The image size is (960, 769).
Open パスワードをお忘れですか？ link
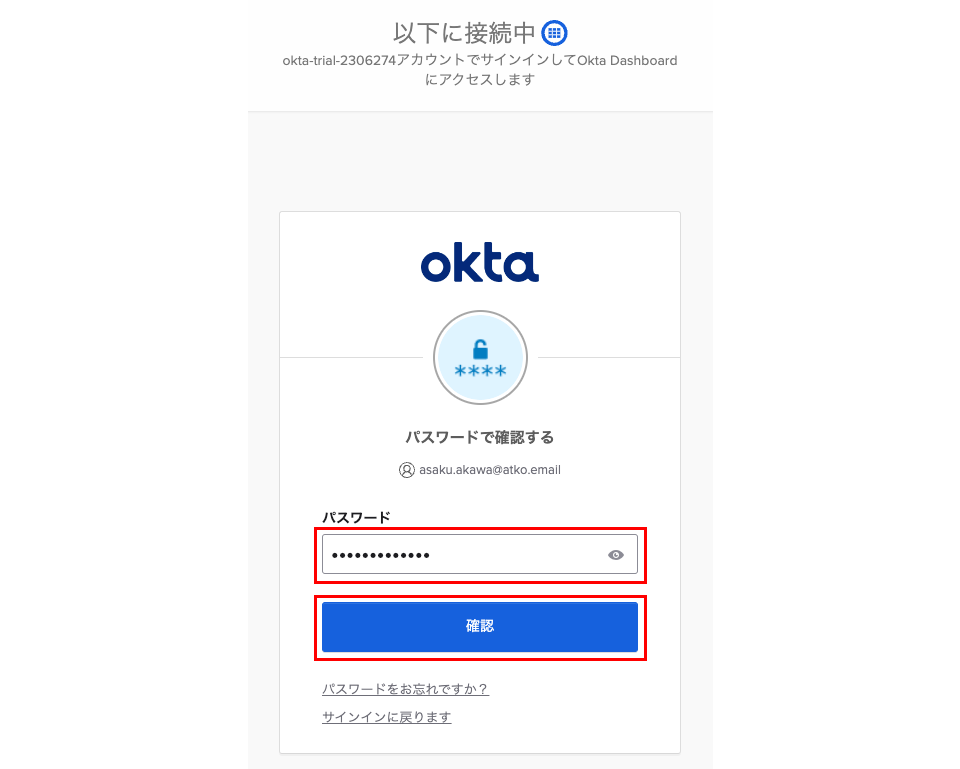coord(405,689)
